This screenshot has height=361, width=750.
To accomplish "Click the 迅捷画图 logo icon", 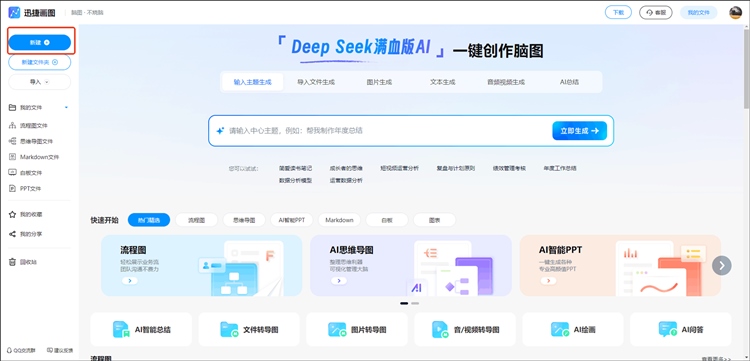I will 14,12.
